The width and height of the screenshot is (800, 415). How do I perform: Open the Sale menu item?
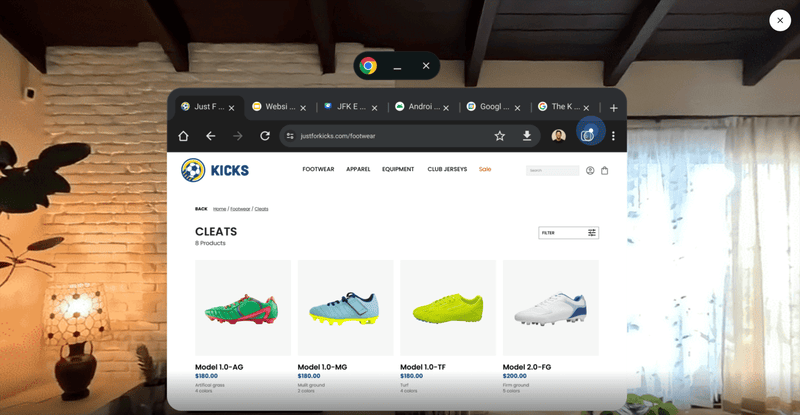pyautogui.click(x=485, y=169)
